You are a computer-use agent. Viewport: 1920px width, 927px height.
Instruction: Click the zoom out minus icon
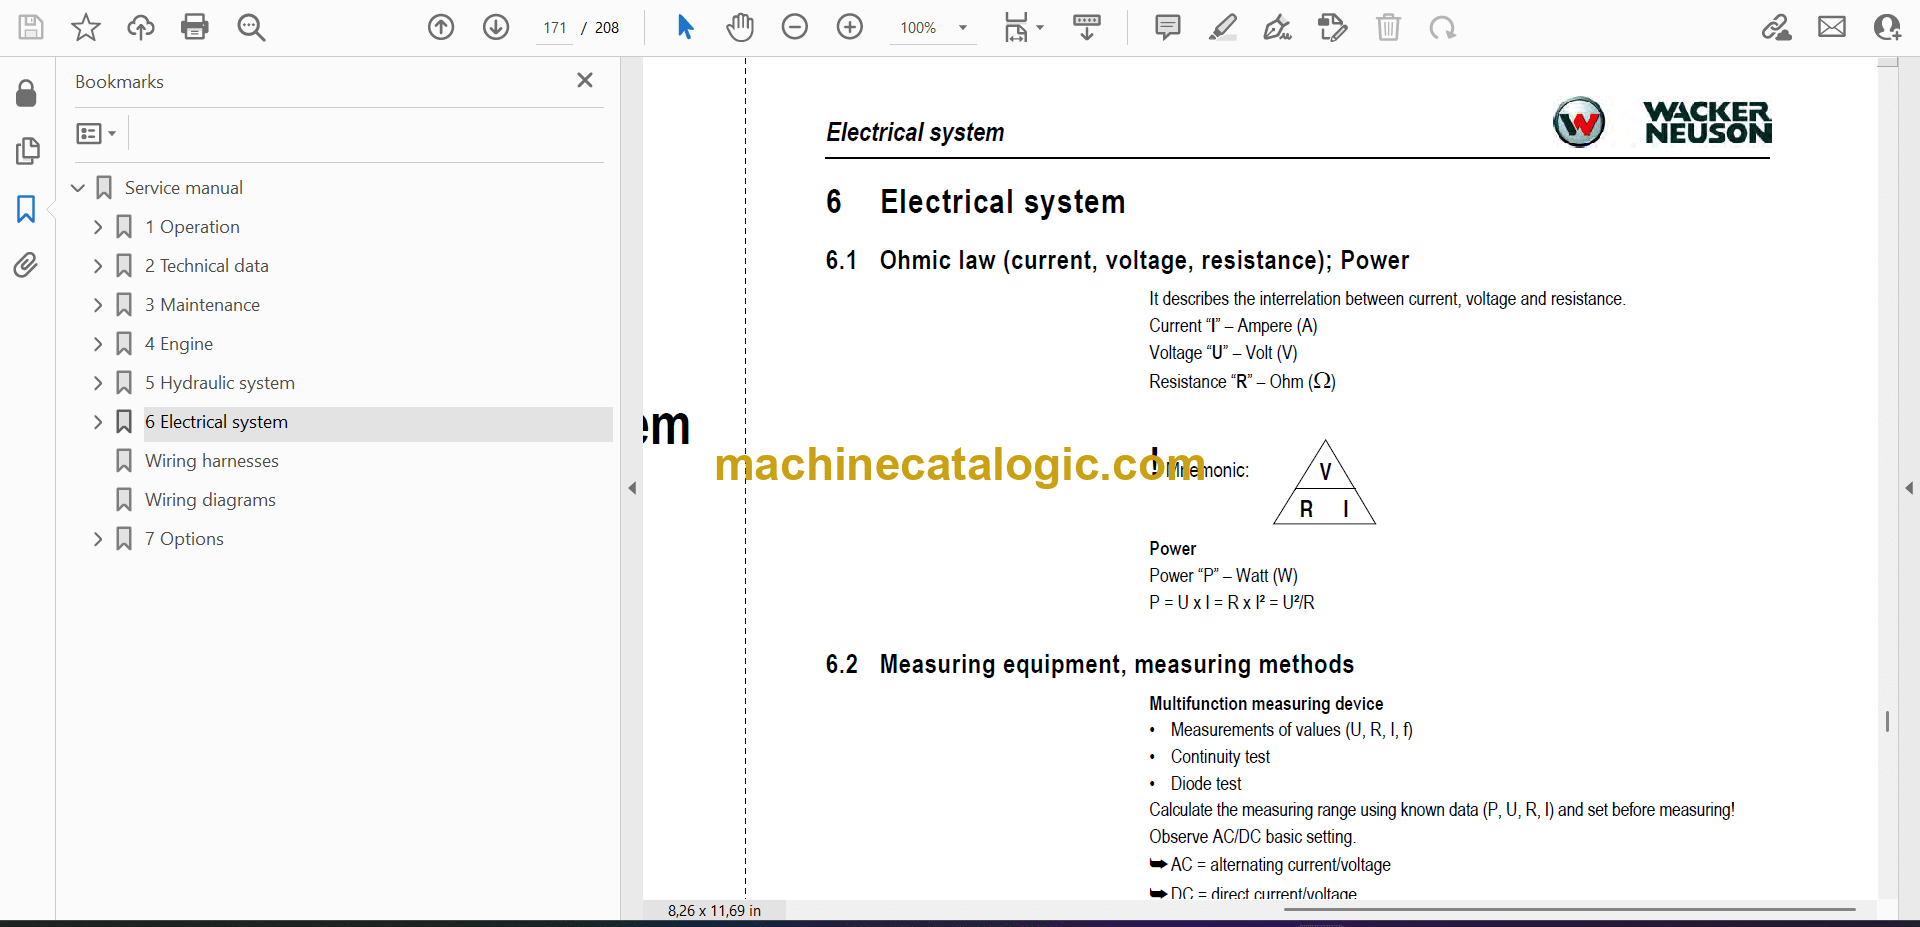click(x=795, y=27)
